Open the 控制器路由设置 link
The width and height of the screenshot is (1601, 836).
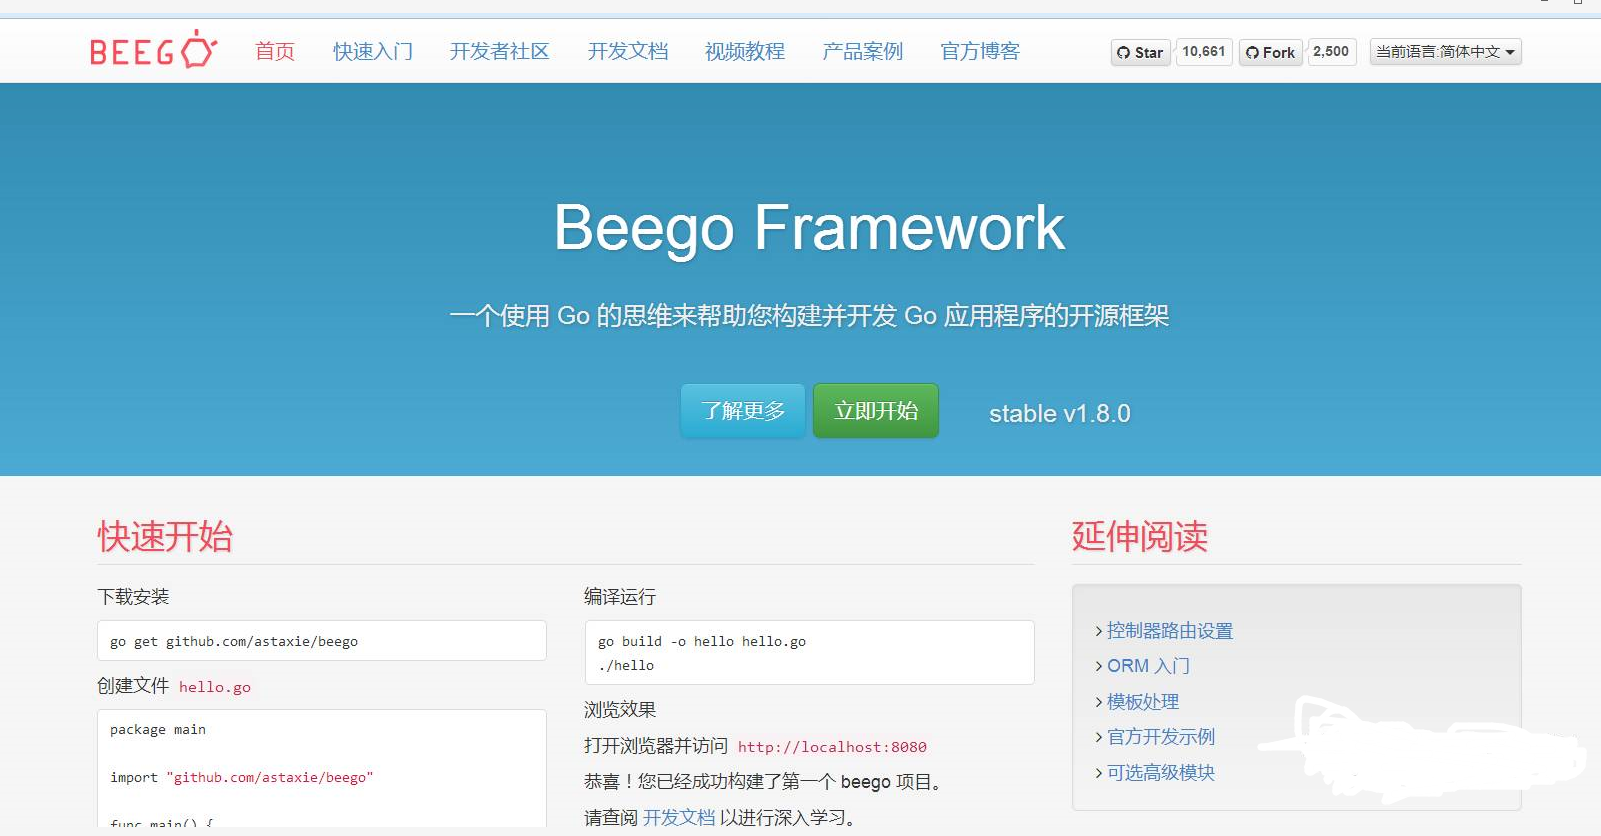point(1170,631)
